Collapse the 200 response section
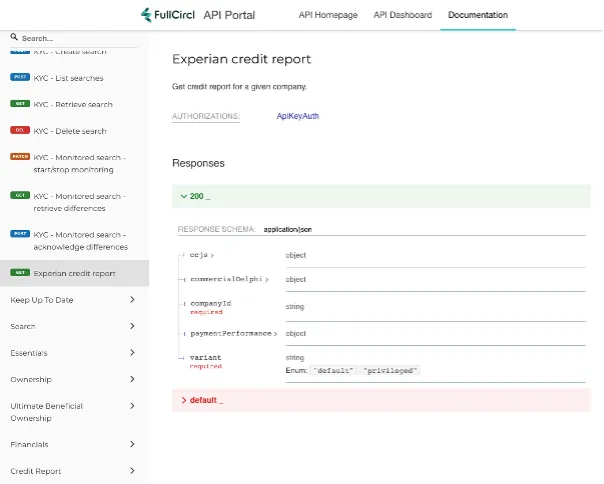 click(x=381, y=196)
